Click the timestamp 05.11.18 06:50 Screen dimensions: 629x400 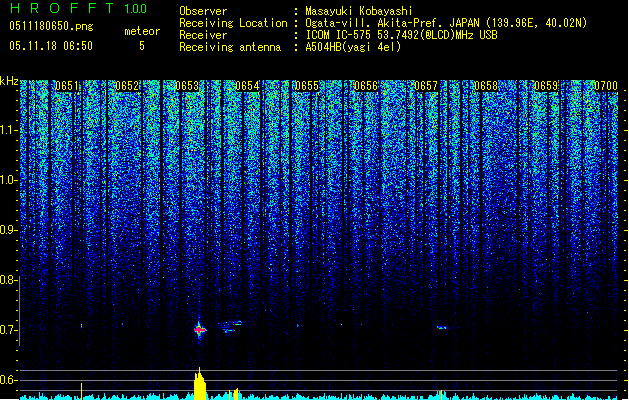click(51, 46)
